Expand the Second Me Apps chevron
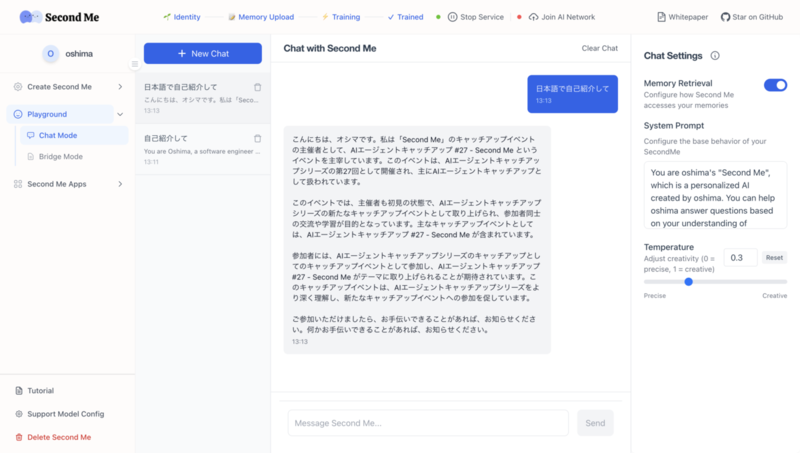Screen dimensions: 800x453 [120, 184]
